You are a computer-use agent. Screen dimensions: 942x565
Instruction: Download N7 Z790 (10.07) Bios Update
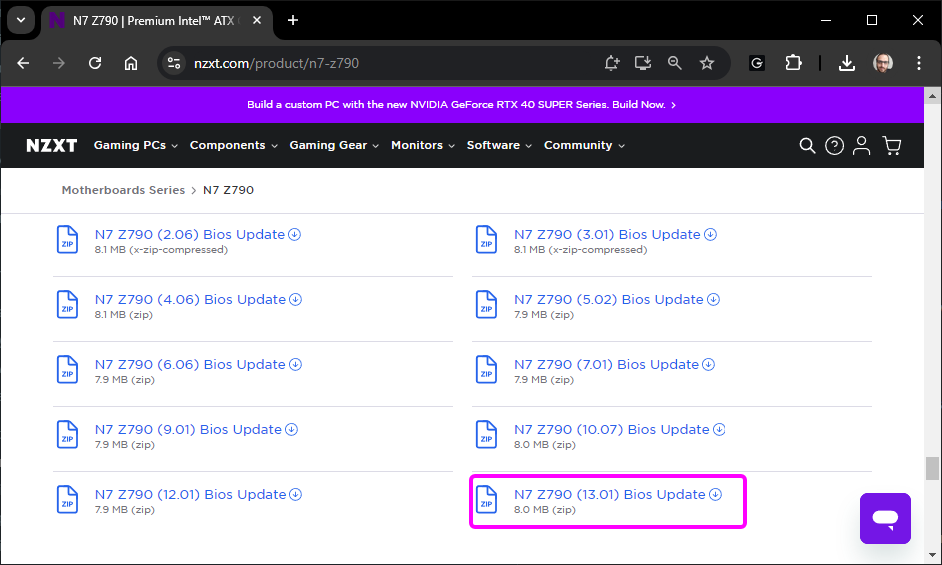click(x=619, y=429)
